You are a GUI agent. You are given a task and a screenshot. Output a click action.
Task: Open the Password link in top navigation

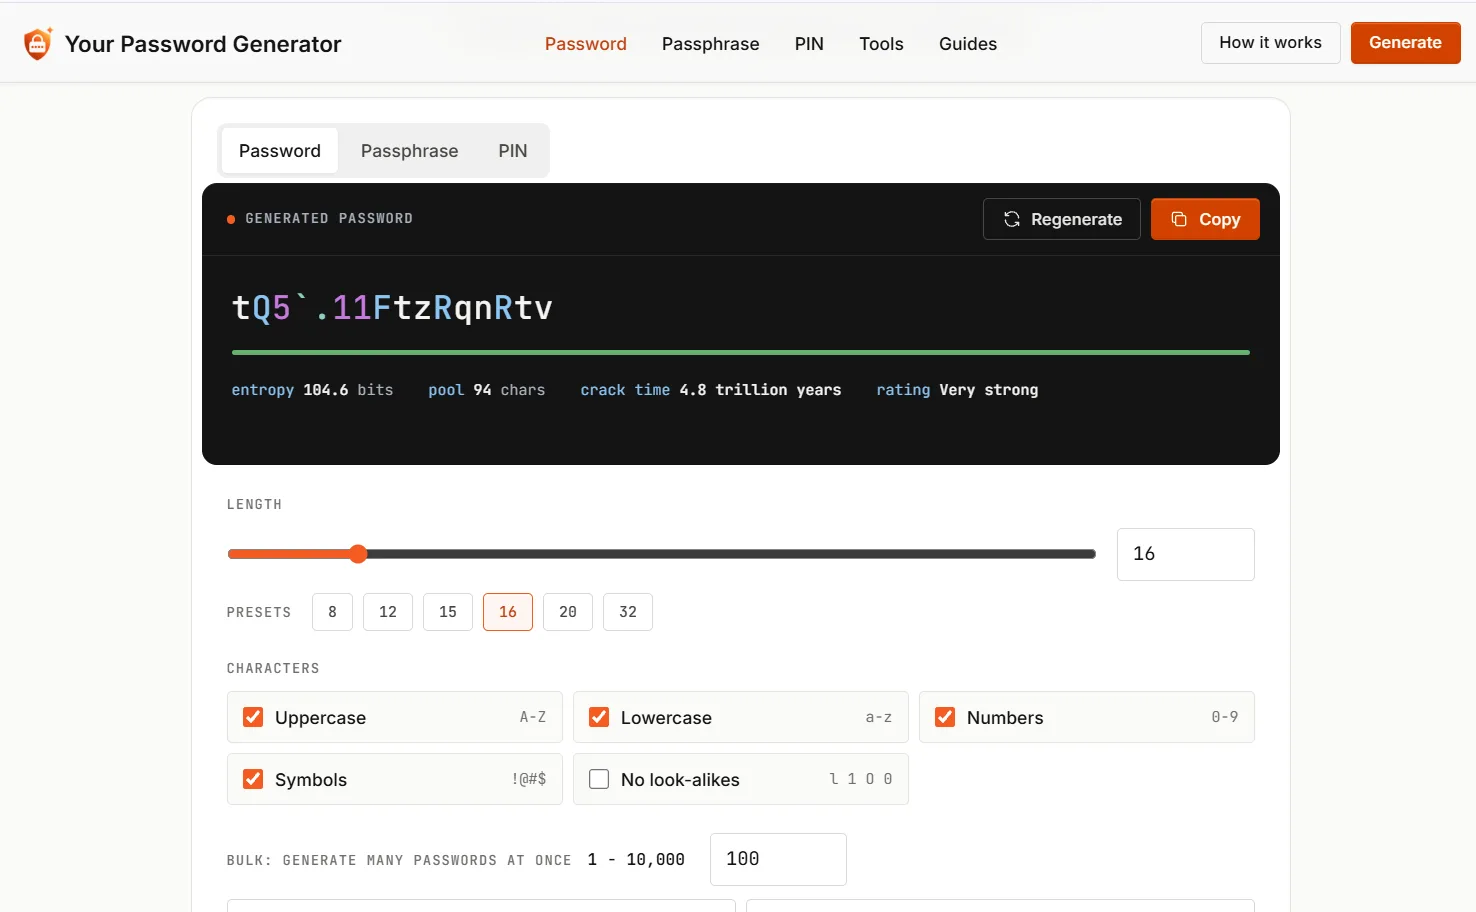pyautogui.click(x=586, y=44)
